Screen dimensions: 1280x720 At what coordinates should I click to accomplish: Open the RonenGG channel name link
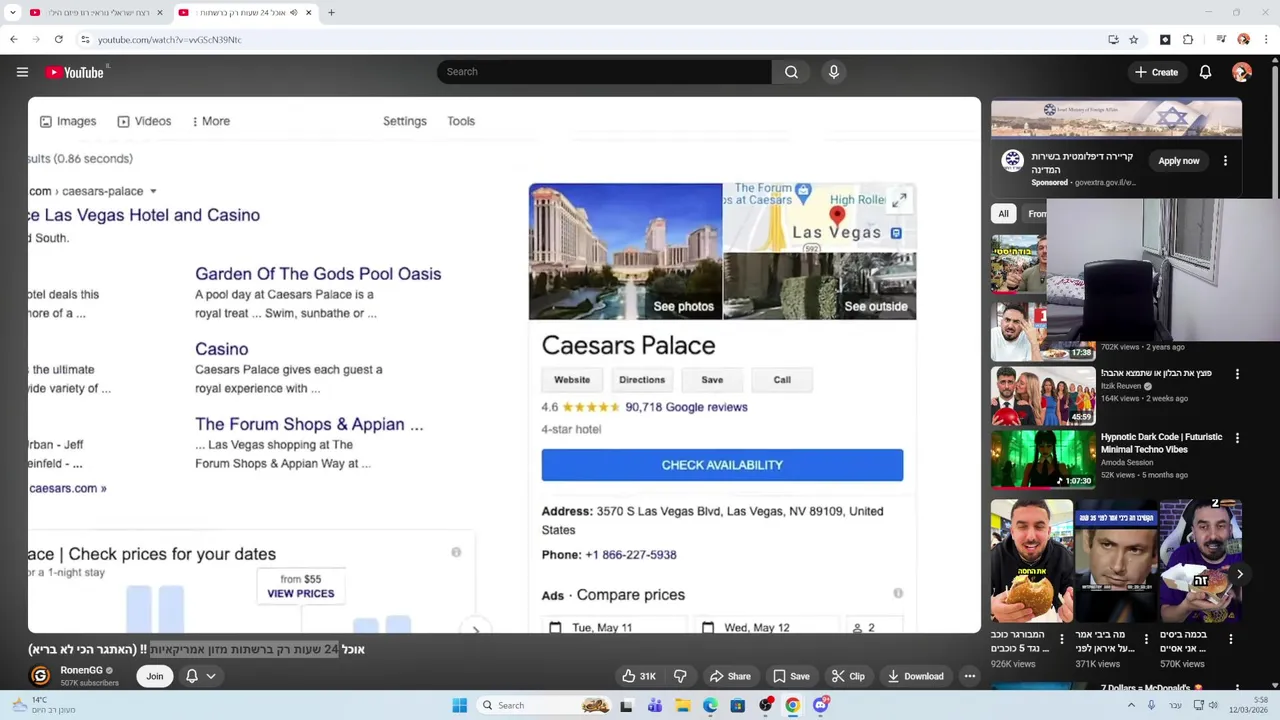click(81, 670)
